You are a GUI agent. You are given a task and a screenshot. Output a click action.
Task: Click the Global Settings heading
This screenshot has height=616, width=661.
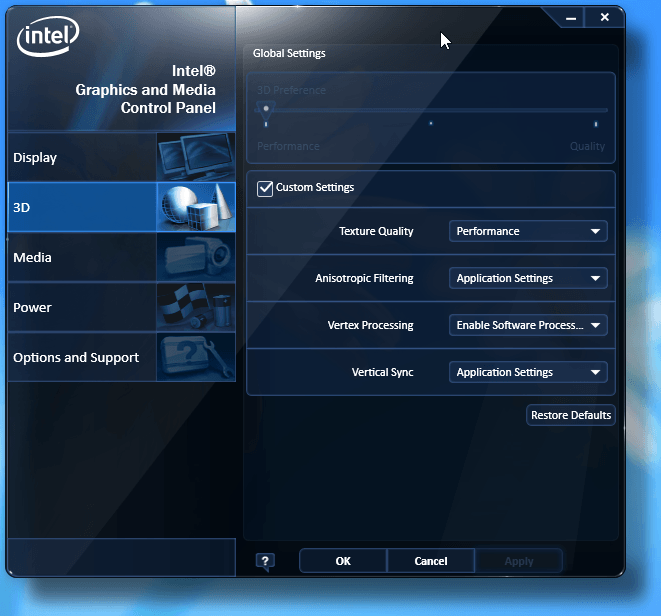coord(289,54)
